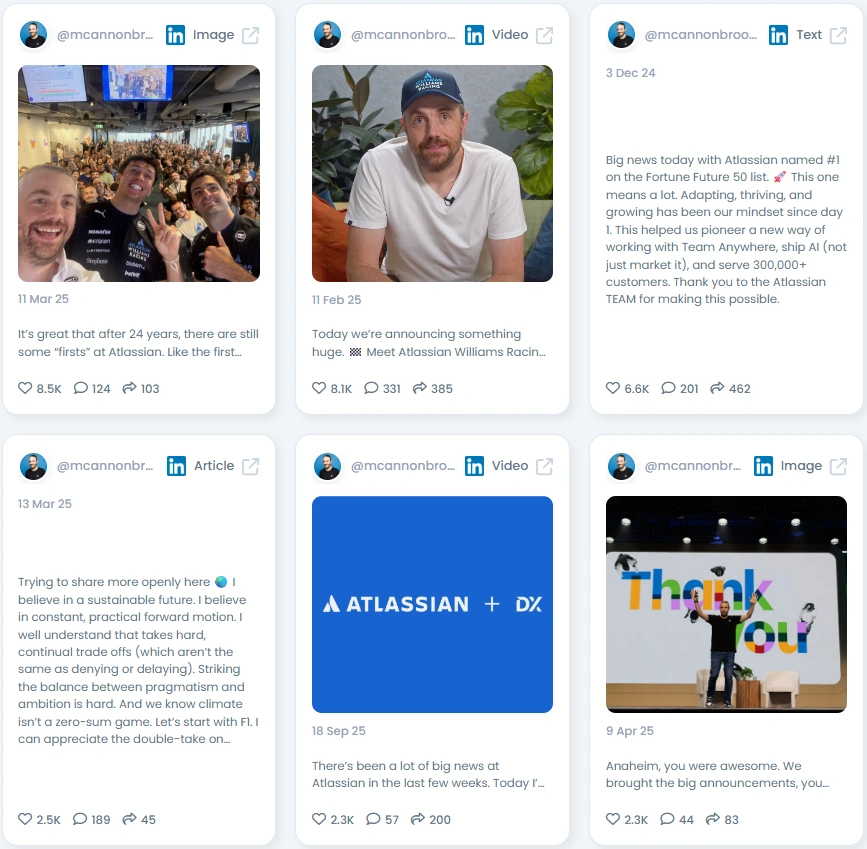Screen dimensions: 867x849
Task: Click profile avatar on Fortune Future 50 post
Action: click(x=621, y=35)
